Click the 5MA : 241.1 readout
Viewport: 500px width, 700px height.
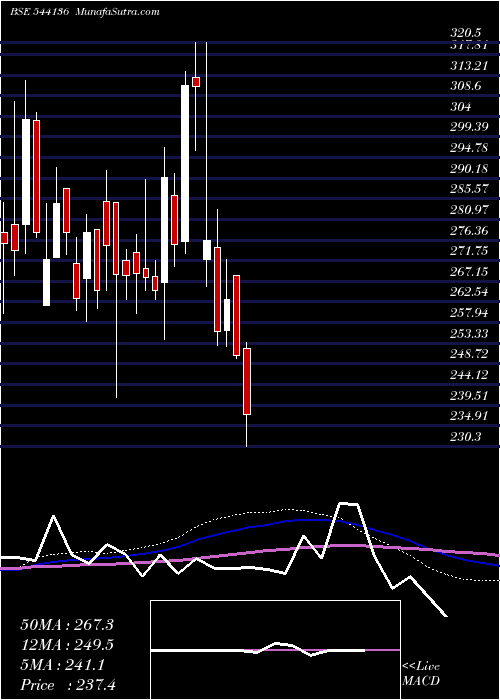(63, 665)
